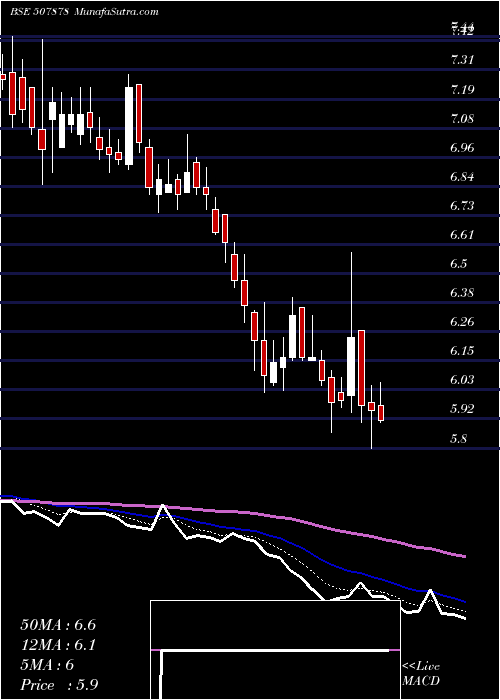Viewport: 500px width, 700px height.
Task: Click the 6.73 price axis label
Action: pos(462,206)
